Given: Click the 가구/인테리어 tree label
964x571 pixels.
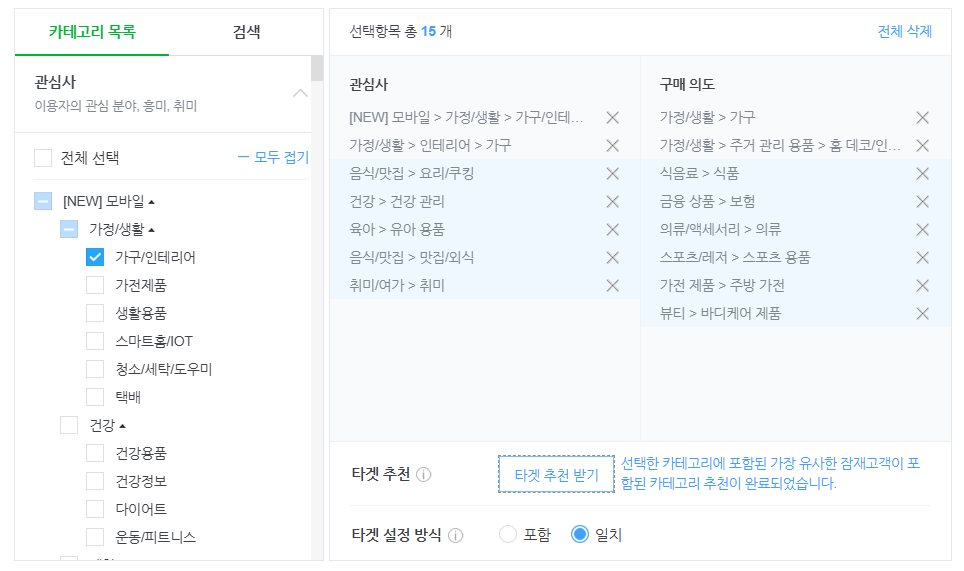Looking at the screenshot, I should (156, 258).
